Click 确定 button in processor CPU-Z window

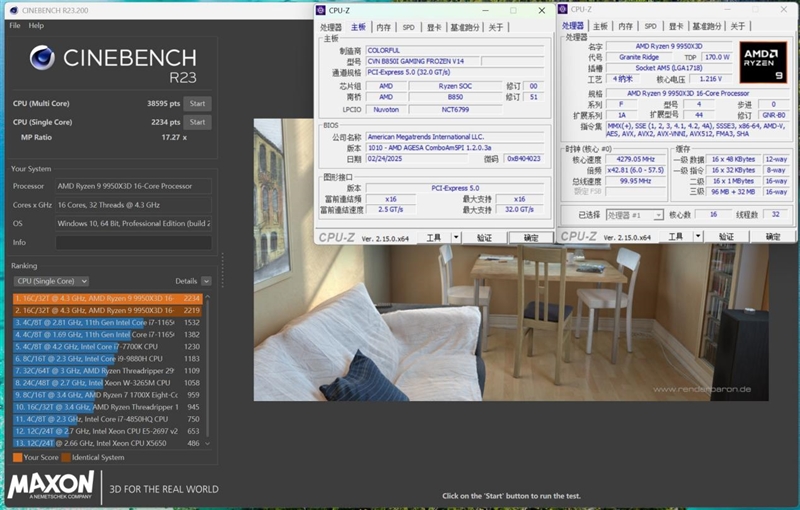[773, 237]
